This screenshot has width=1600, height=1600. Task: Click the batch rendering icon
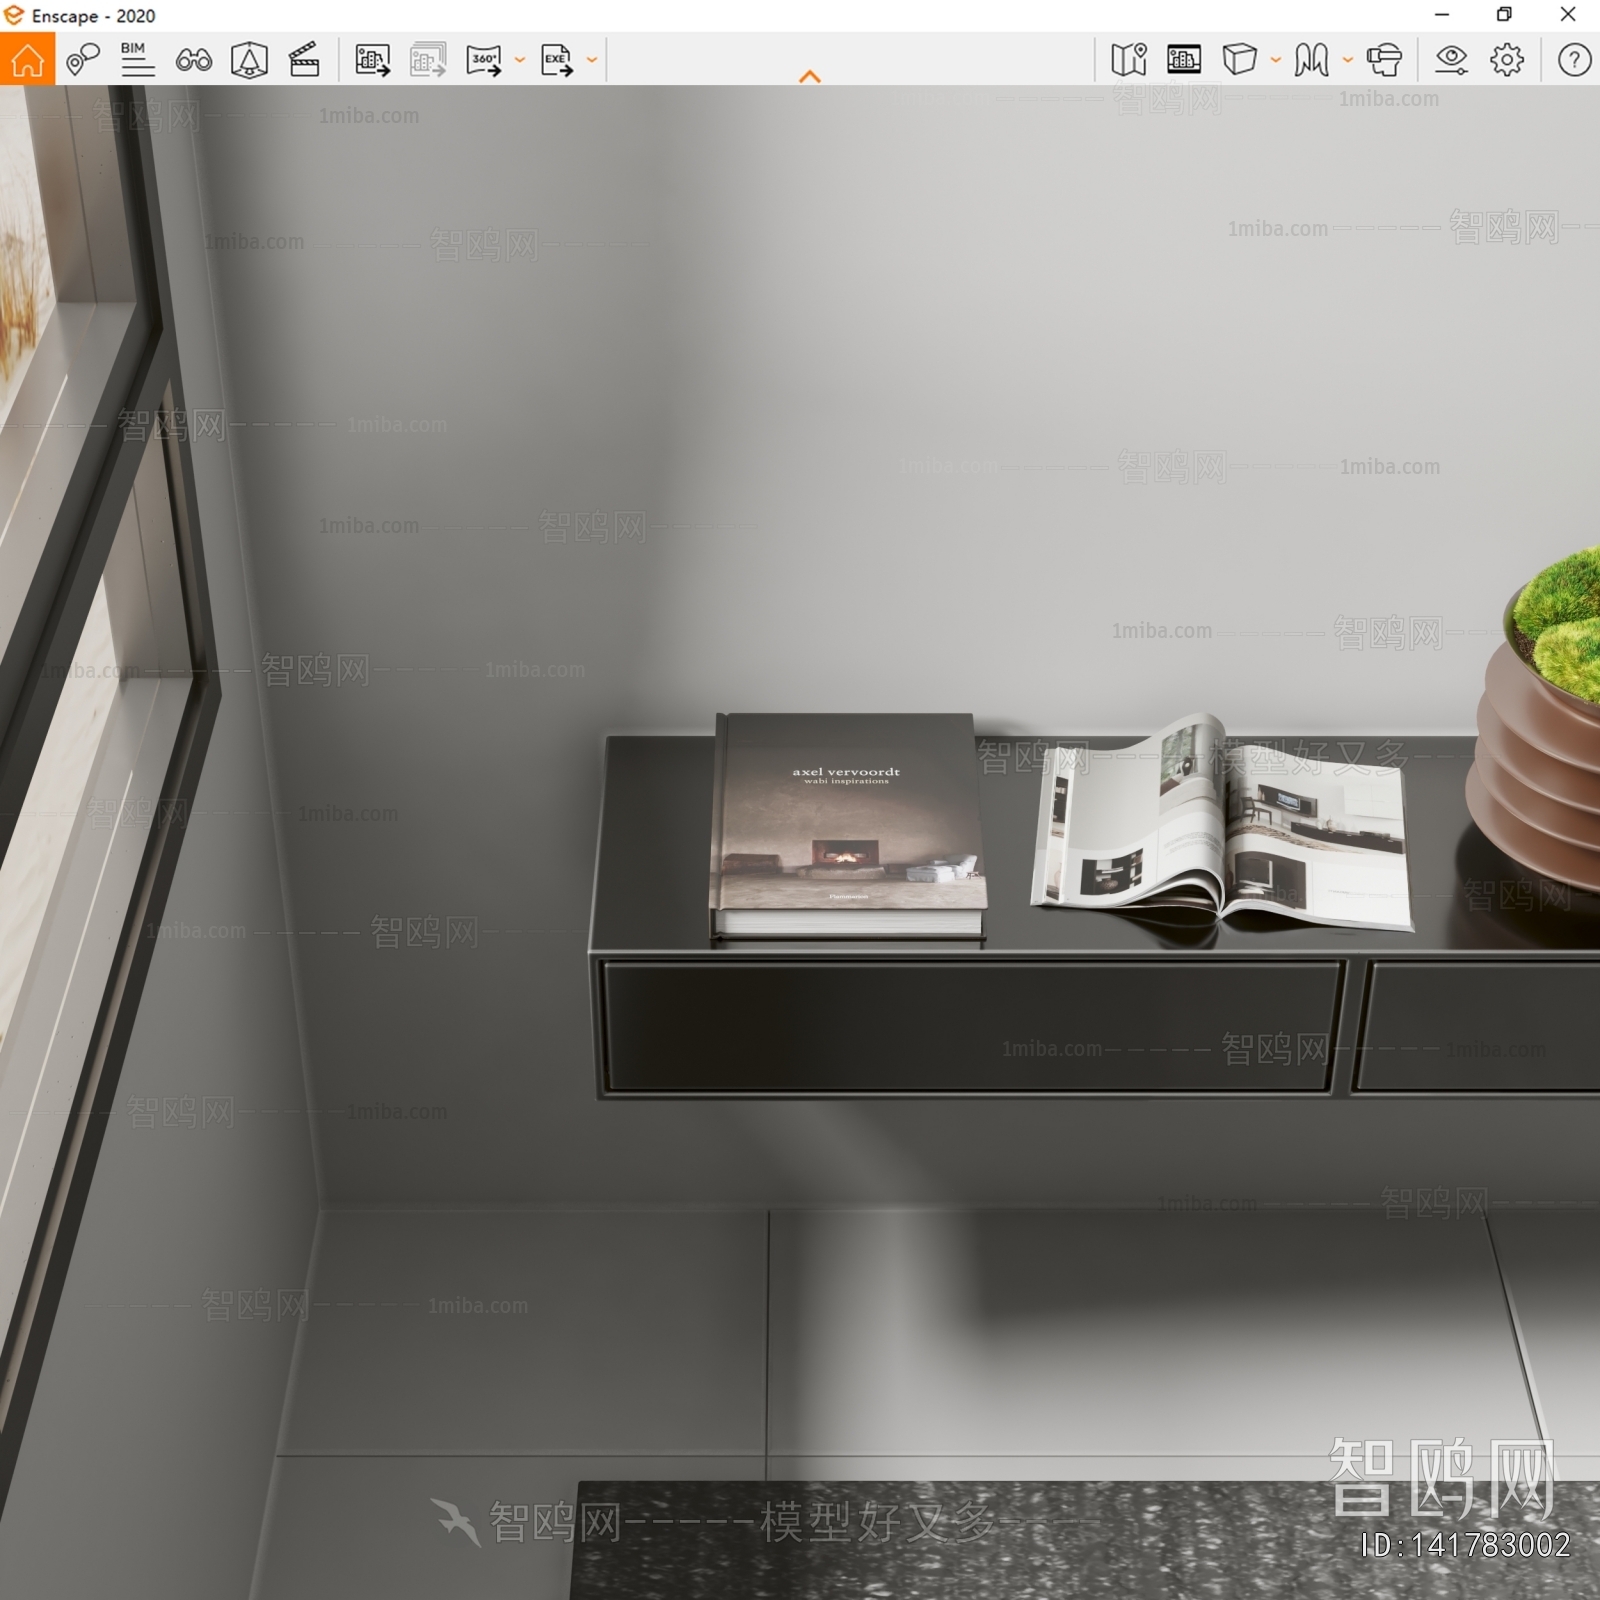click(428, 60)
